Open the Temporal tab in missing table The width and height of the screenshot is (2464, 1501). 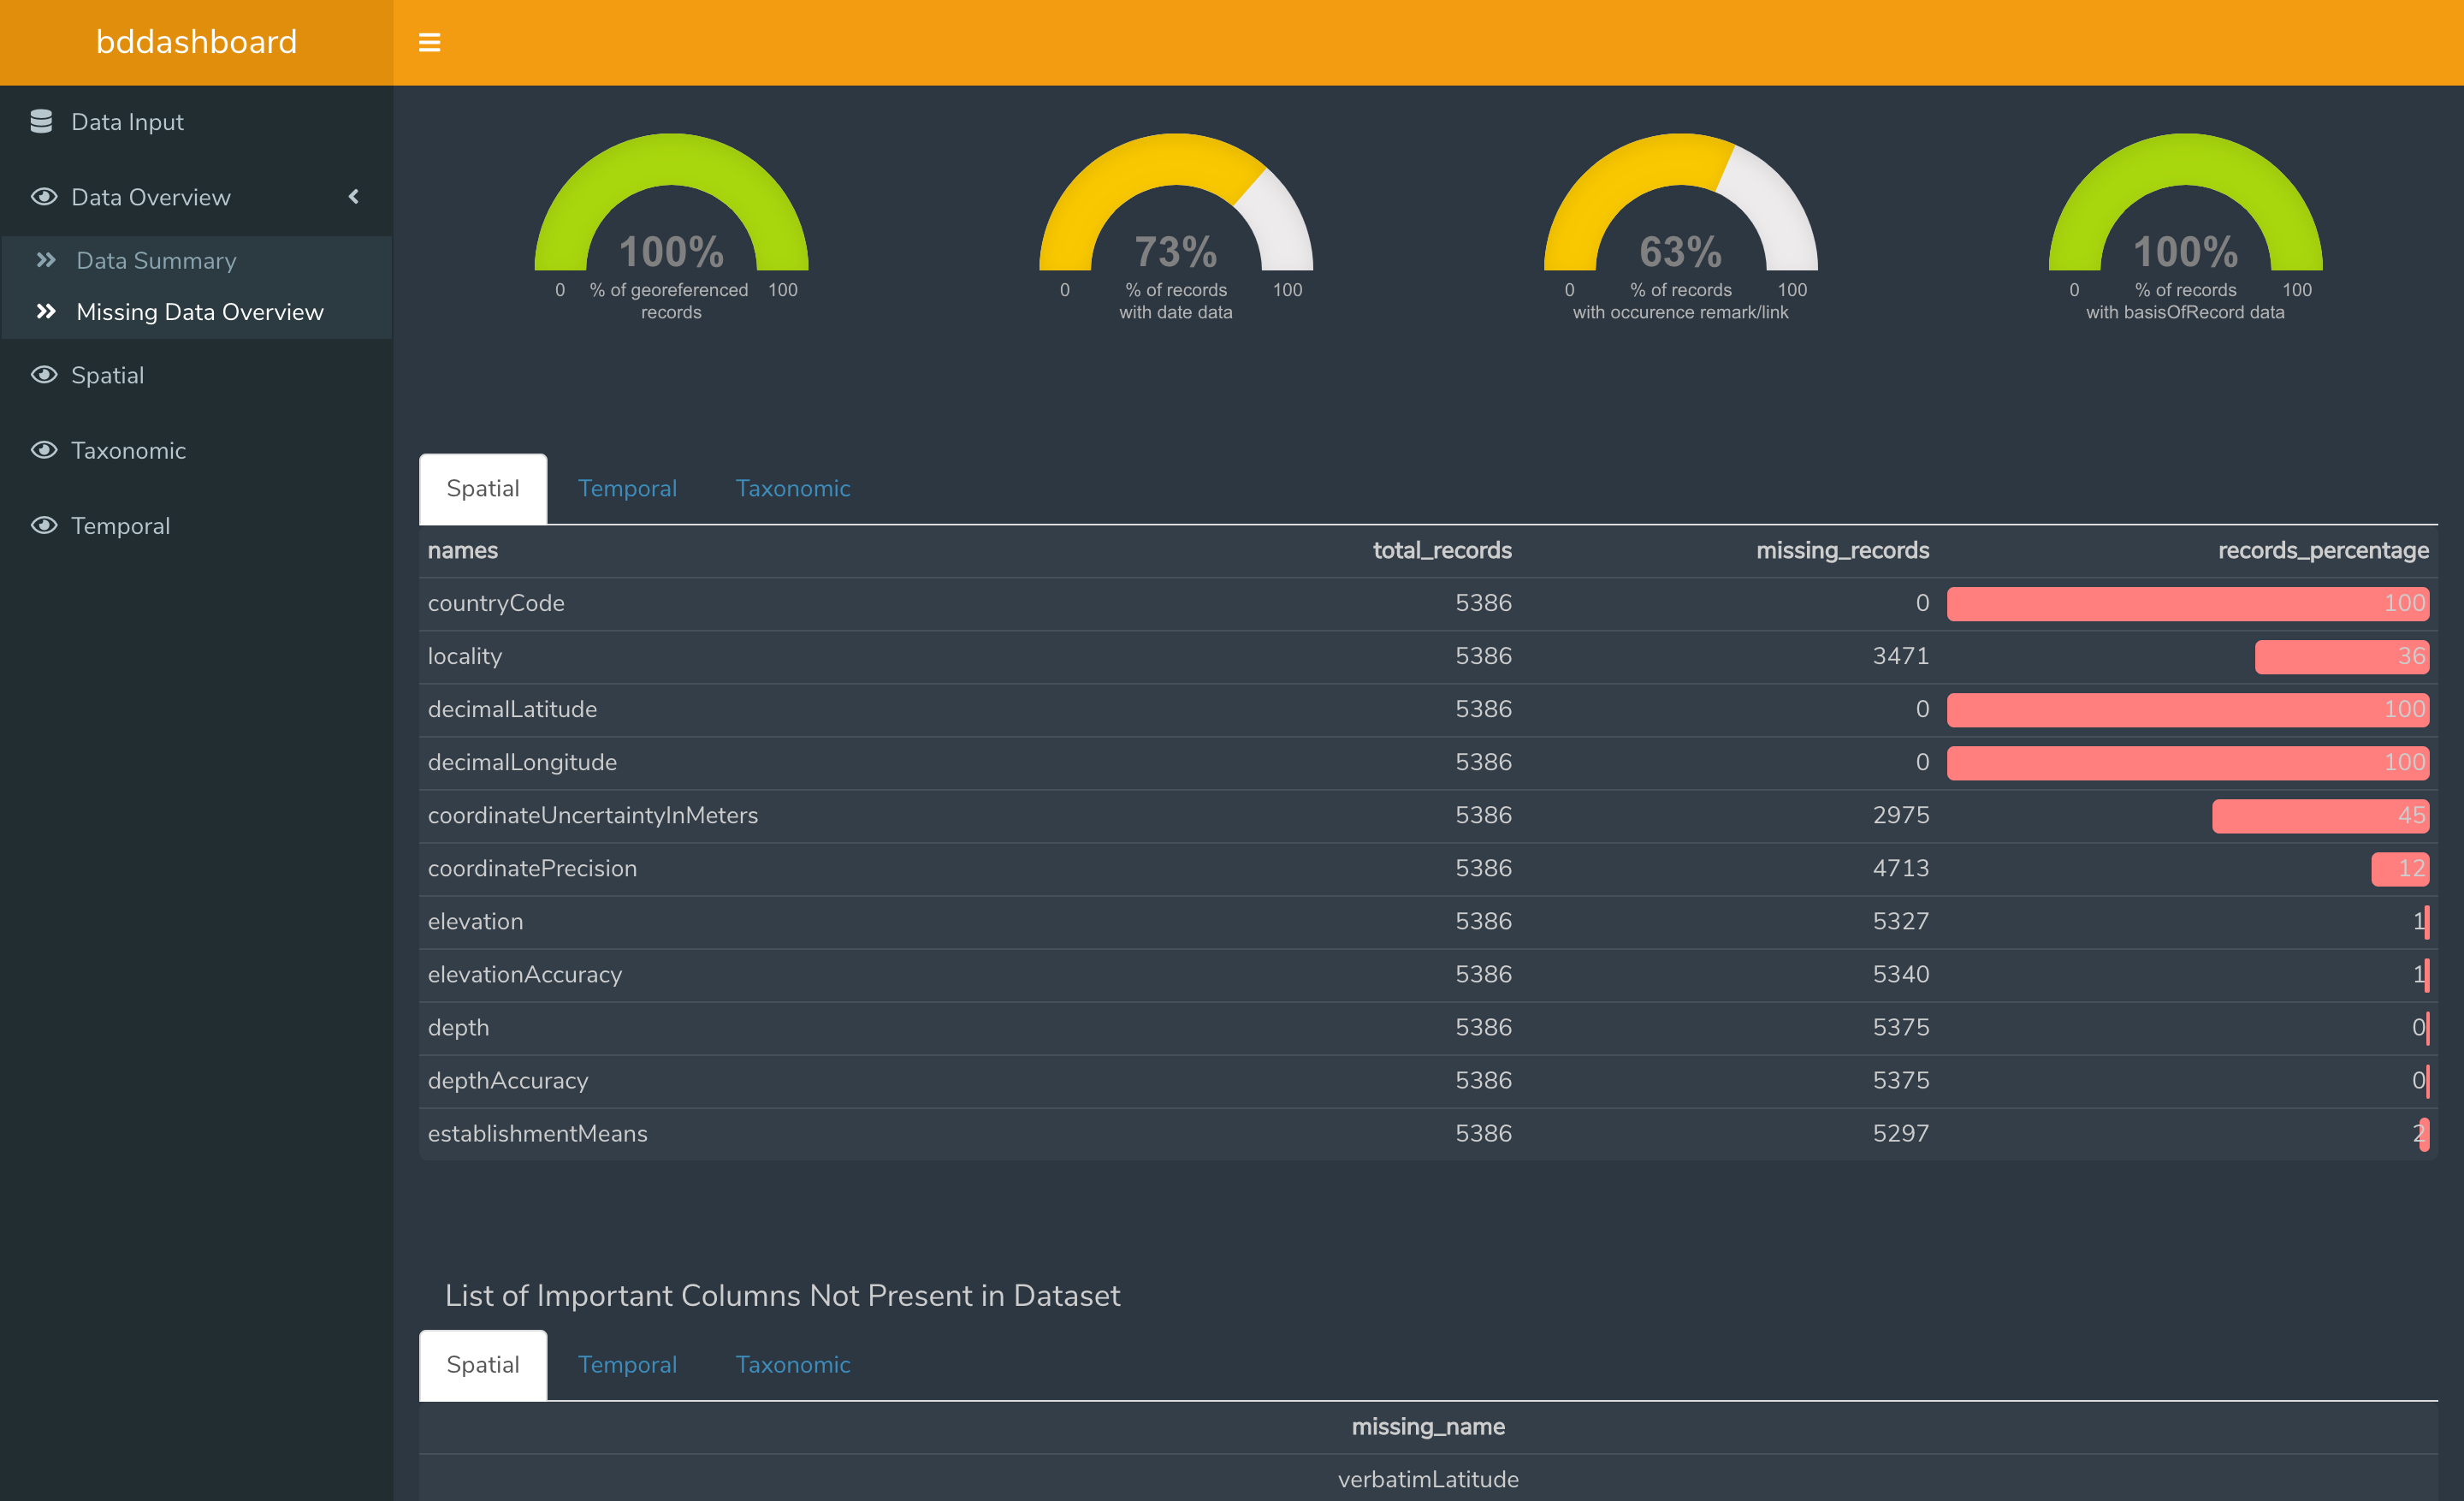[x=627, y=488]
